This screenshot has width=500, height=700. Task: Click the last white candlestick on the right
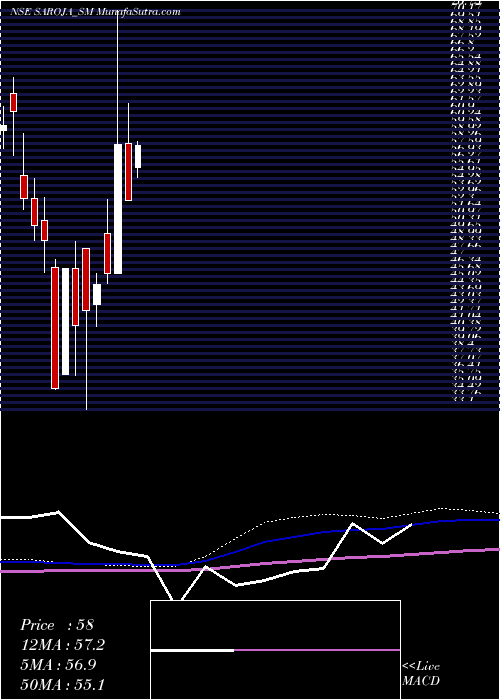coord(138,156)
